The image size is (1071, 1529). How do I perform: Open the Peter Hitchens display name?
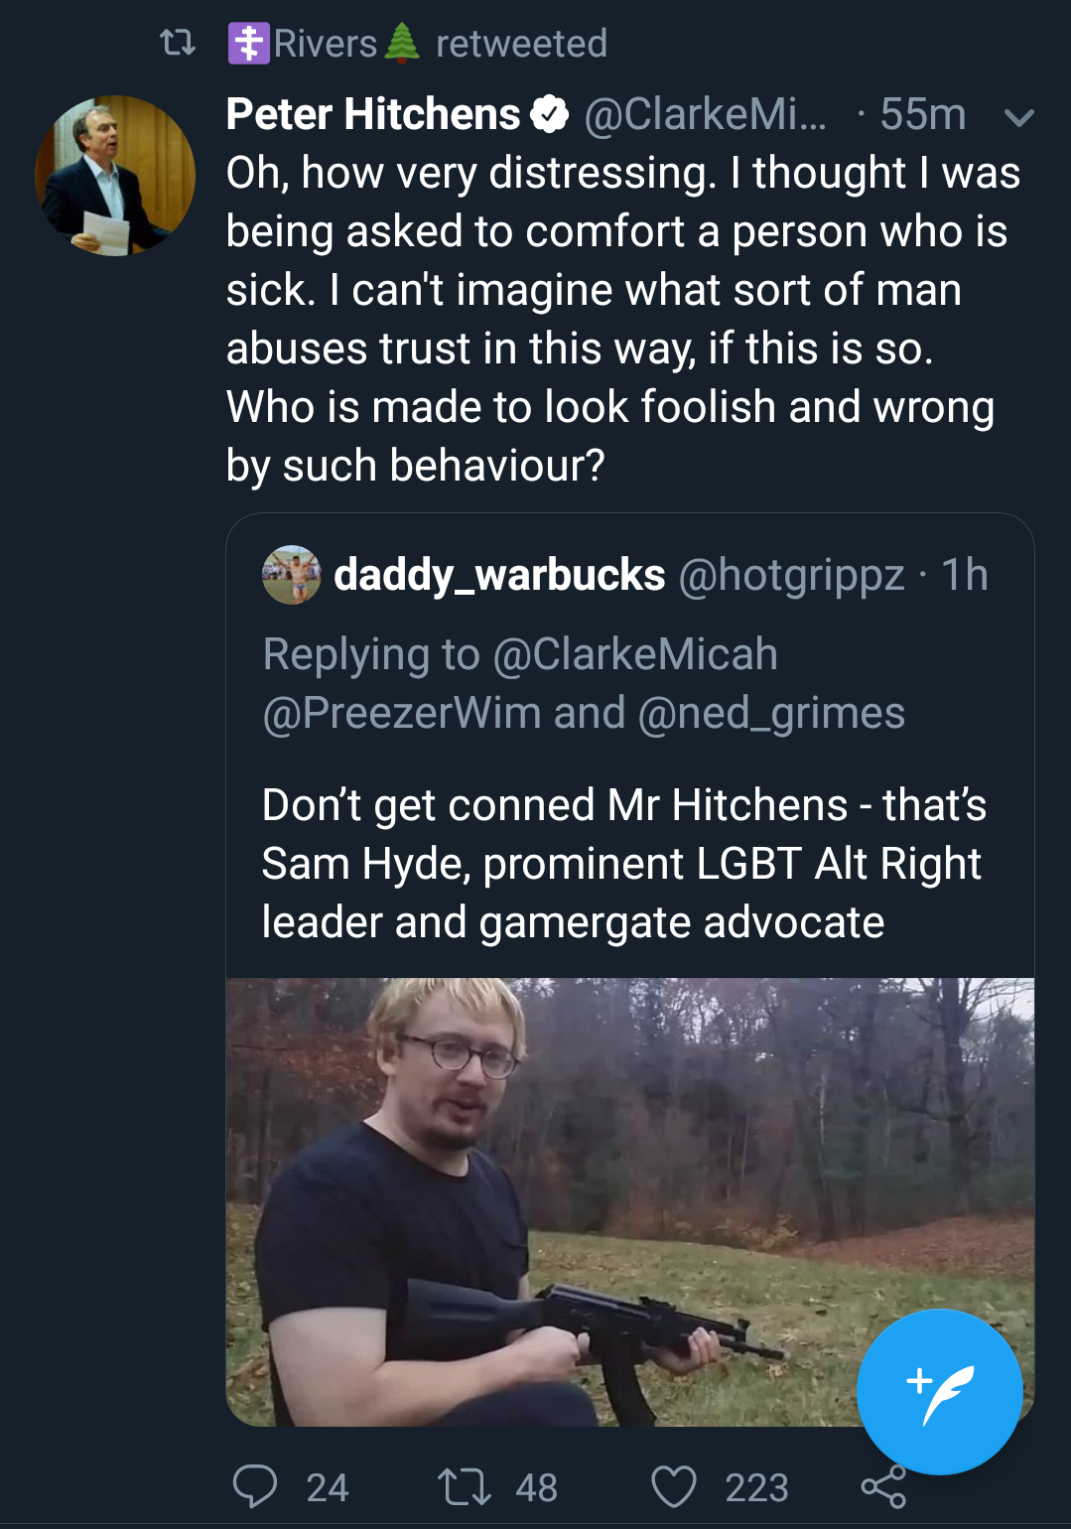pos(373,115)
